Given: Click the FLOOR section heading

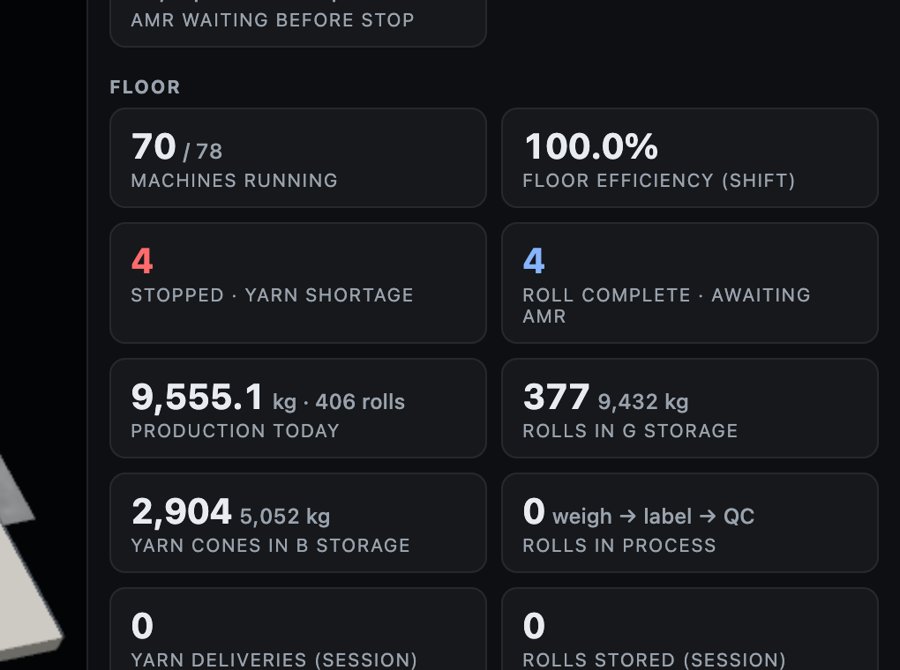Looking at the screenshot, I should pos(145,87).
